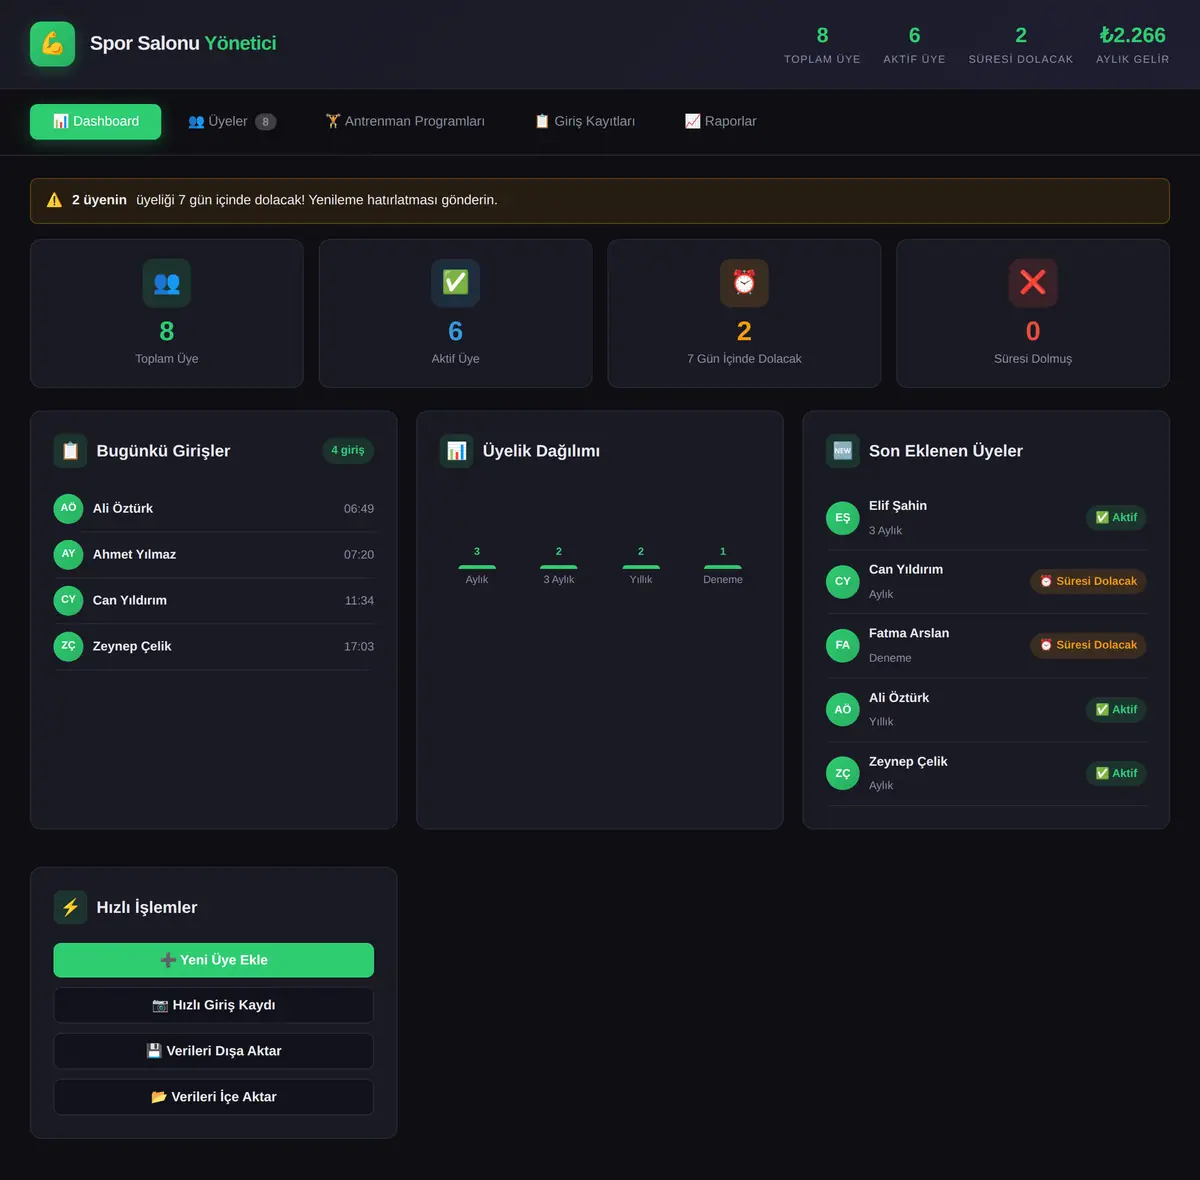
Task: Click the Yıllık bar in Üyelik Dağılımı
Action: click(x=641, y=567)
